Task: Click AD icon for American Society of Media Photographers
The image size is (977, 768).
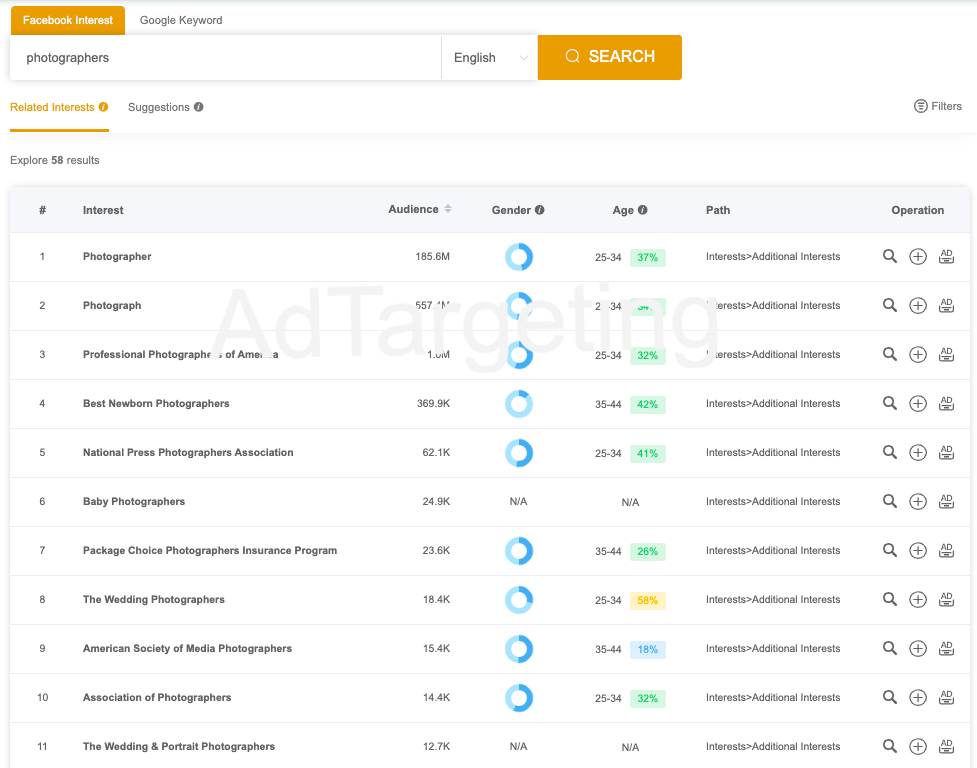Action: (946, 648)
